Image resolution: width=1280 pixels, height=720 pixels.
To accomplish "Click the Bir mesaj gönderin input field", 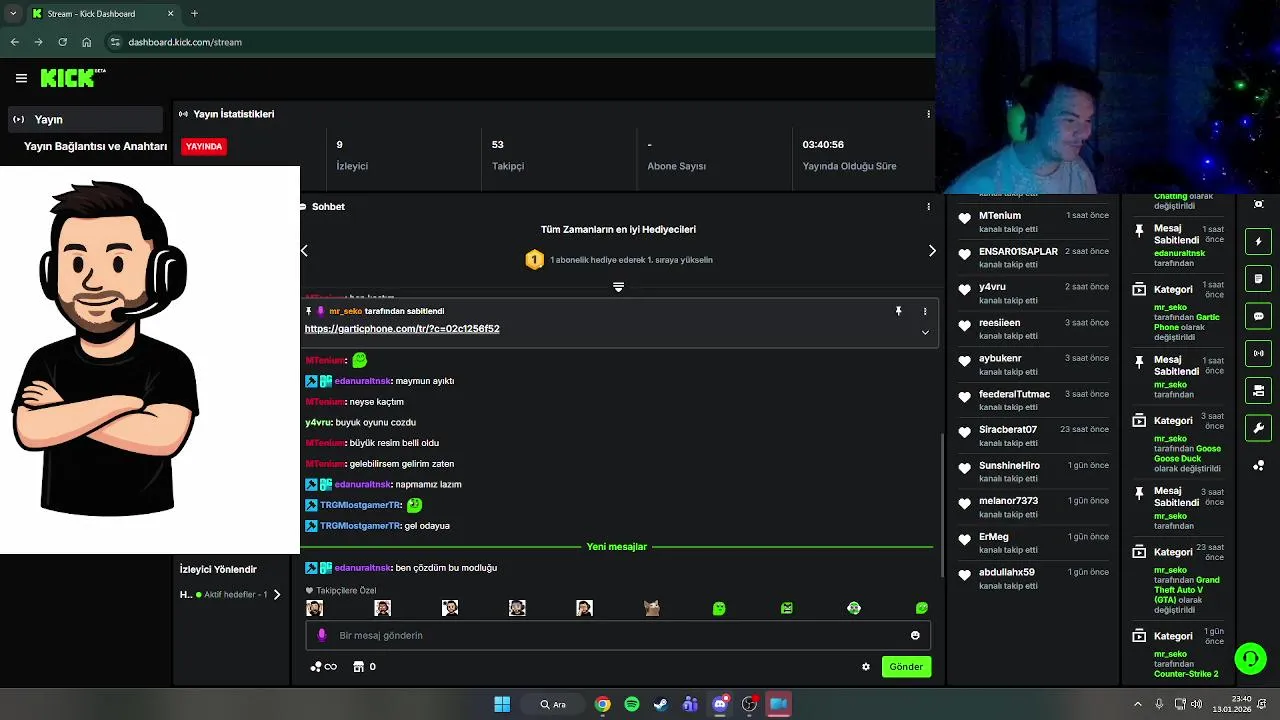I will pos(618,635).
